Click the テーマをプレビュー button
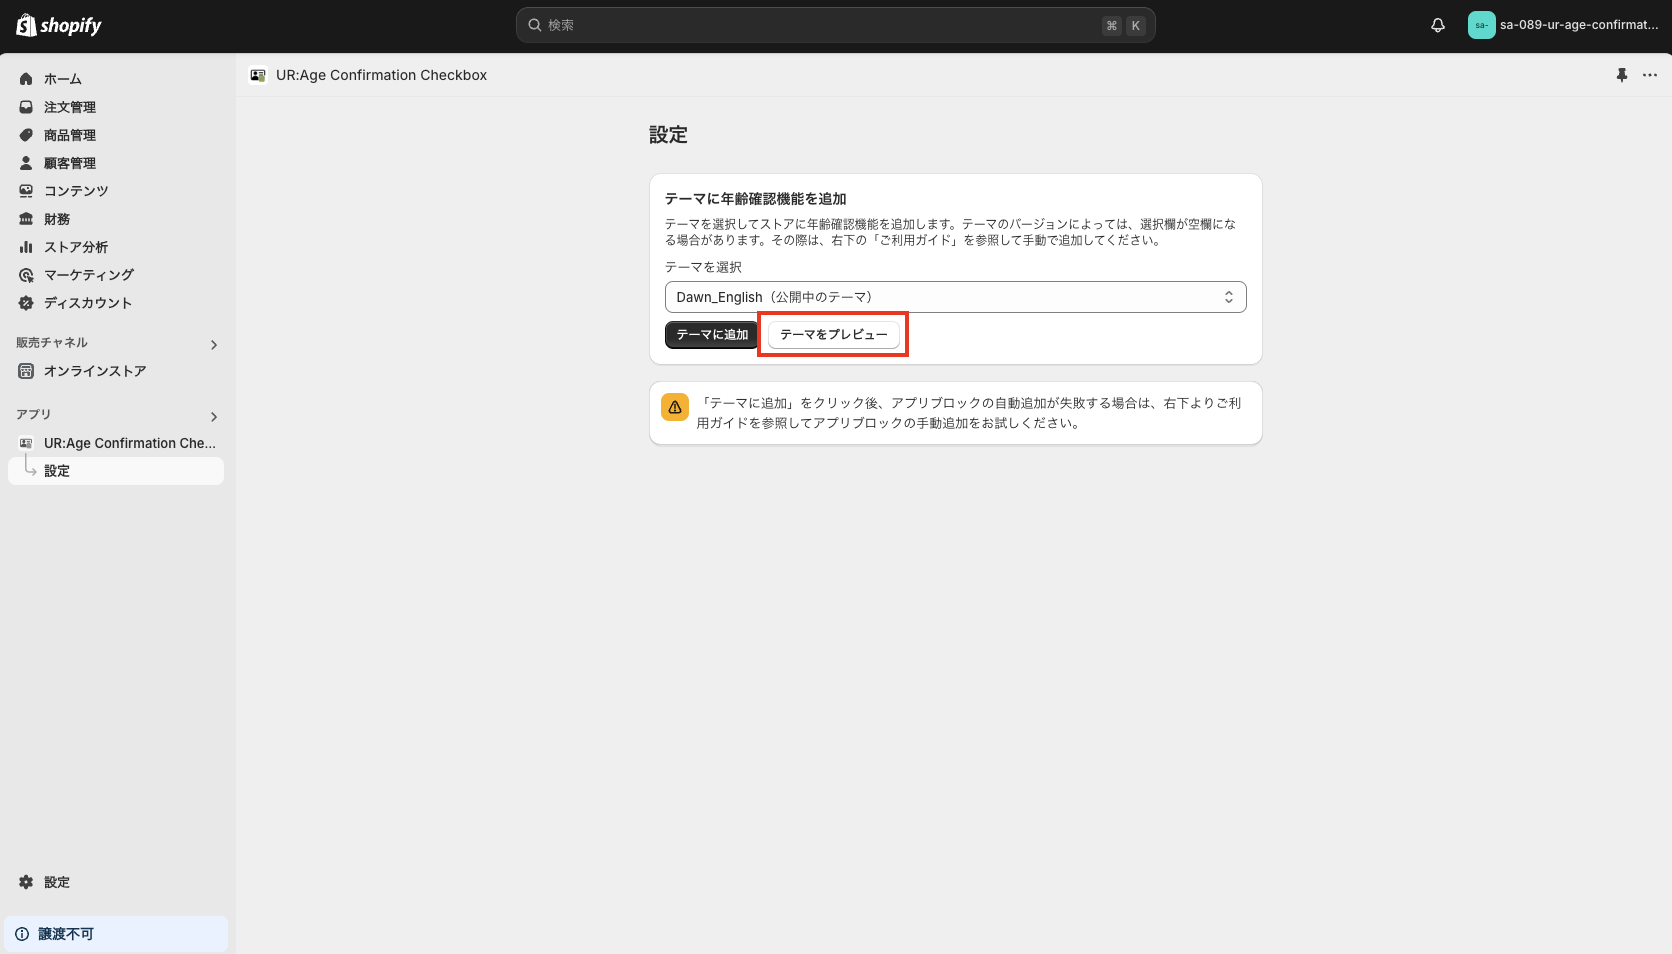 coord(834,335)
